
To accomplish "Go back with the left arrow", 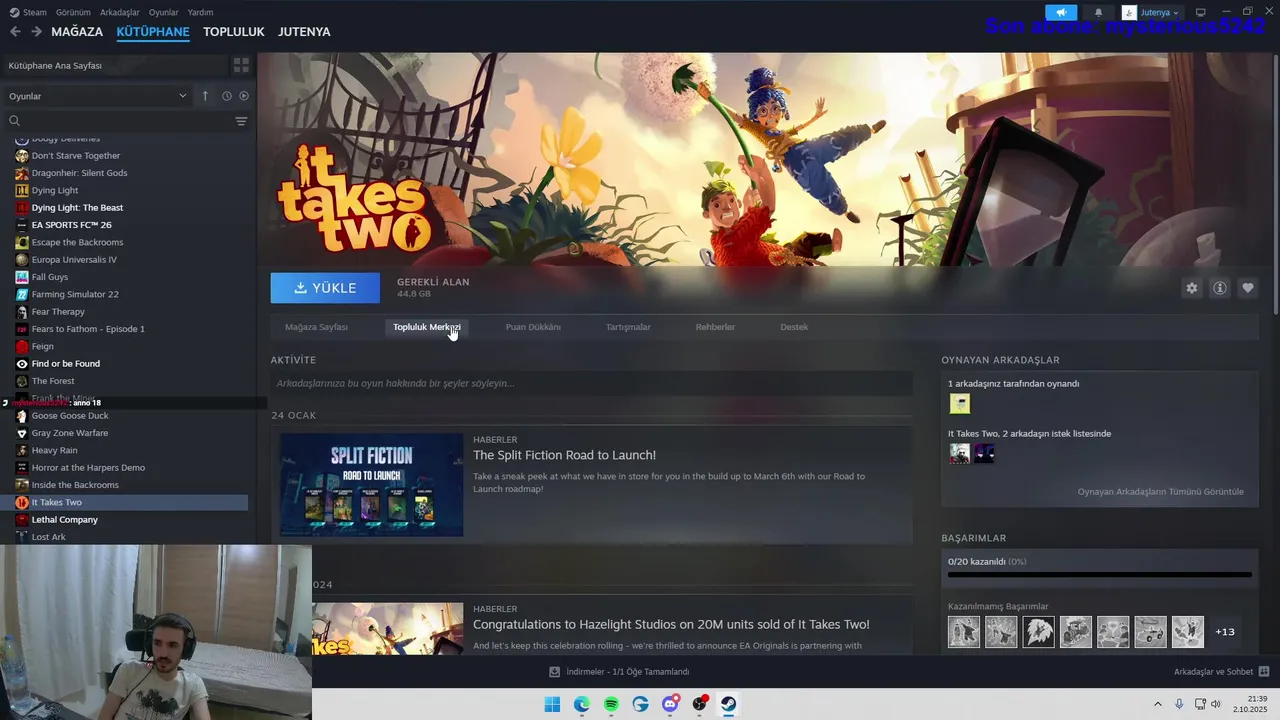I will tap(15, 32).
